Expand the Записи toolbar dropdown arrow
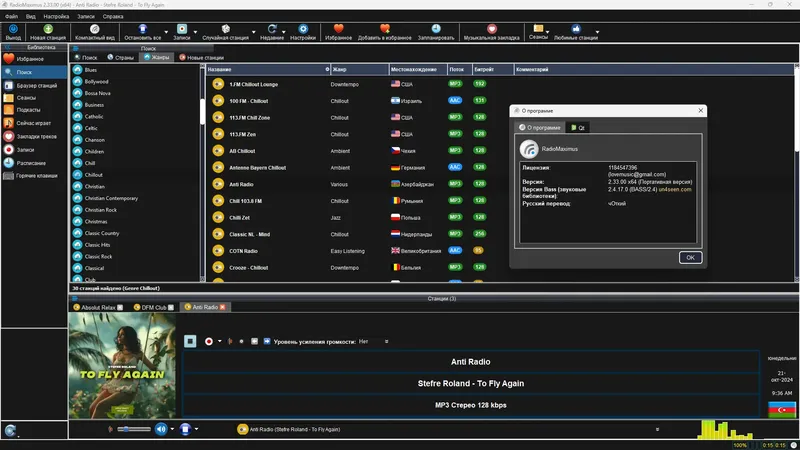 point(195,32)
